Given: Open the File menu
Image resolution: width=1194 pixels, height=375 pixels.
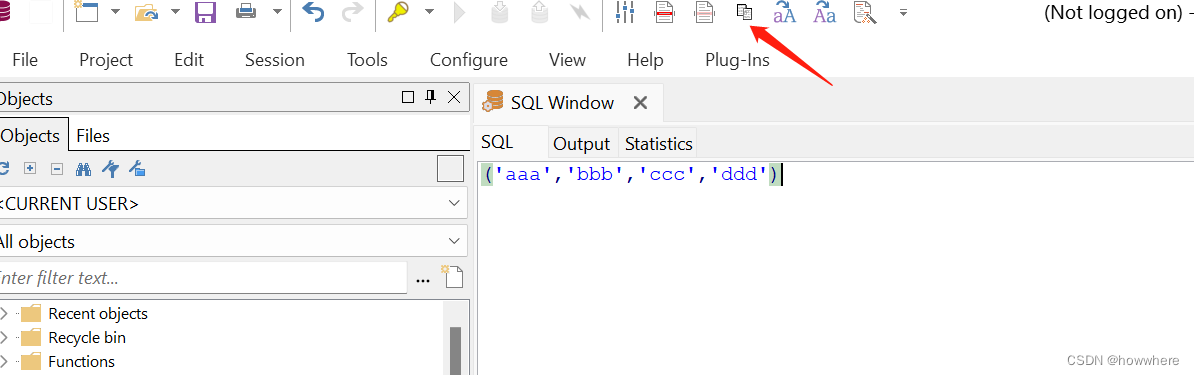Looking at the screenshot, I should [25, 59].
